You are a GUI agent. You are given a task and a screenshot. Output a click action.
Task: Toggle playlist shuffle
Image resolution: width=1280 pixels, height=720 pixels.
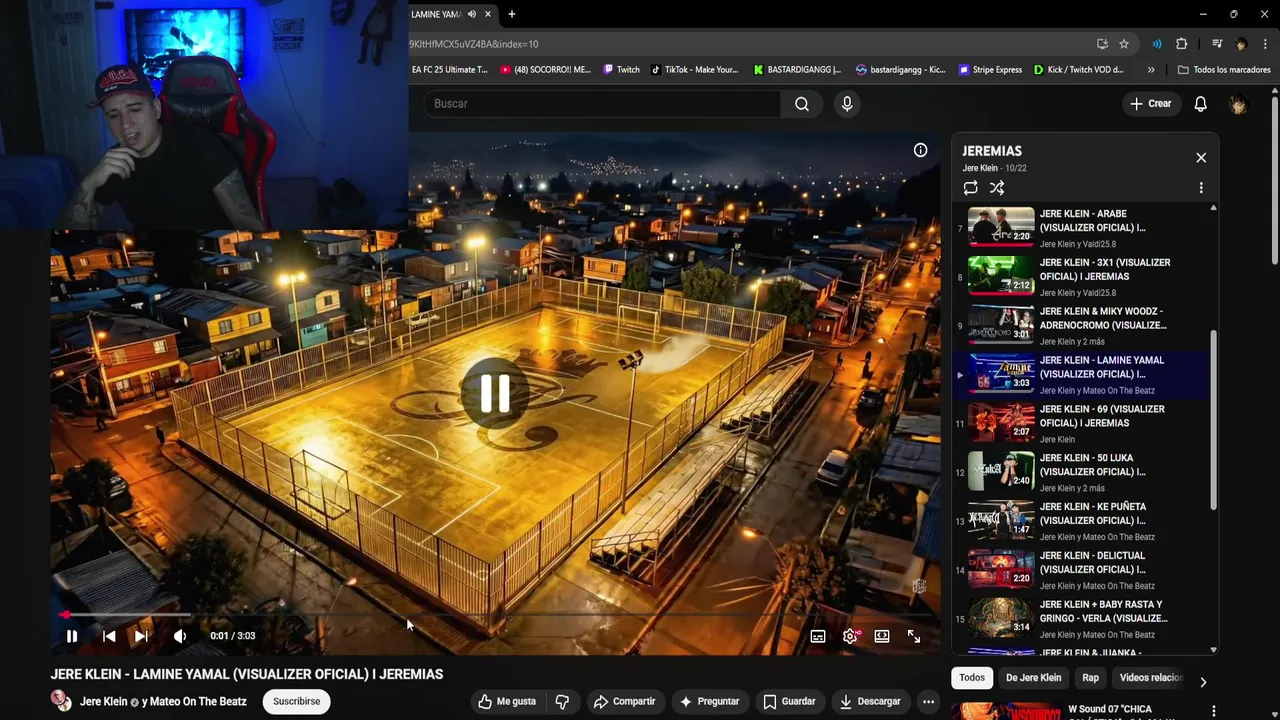click(997, 188)
